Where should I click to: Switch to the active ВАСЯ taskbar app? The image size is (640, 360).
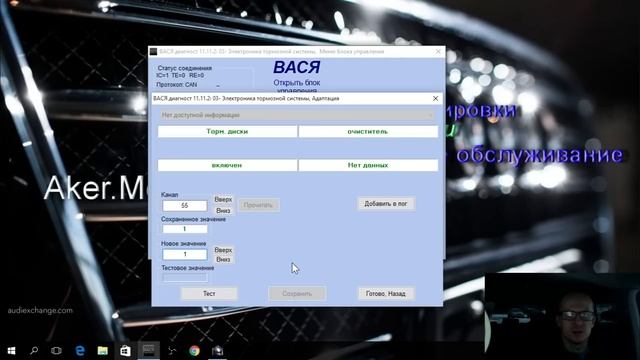coord(149,351)
